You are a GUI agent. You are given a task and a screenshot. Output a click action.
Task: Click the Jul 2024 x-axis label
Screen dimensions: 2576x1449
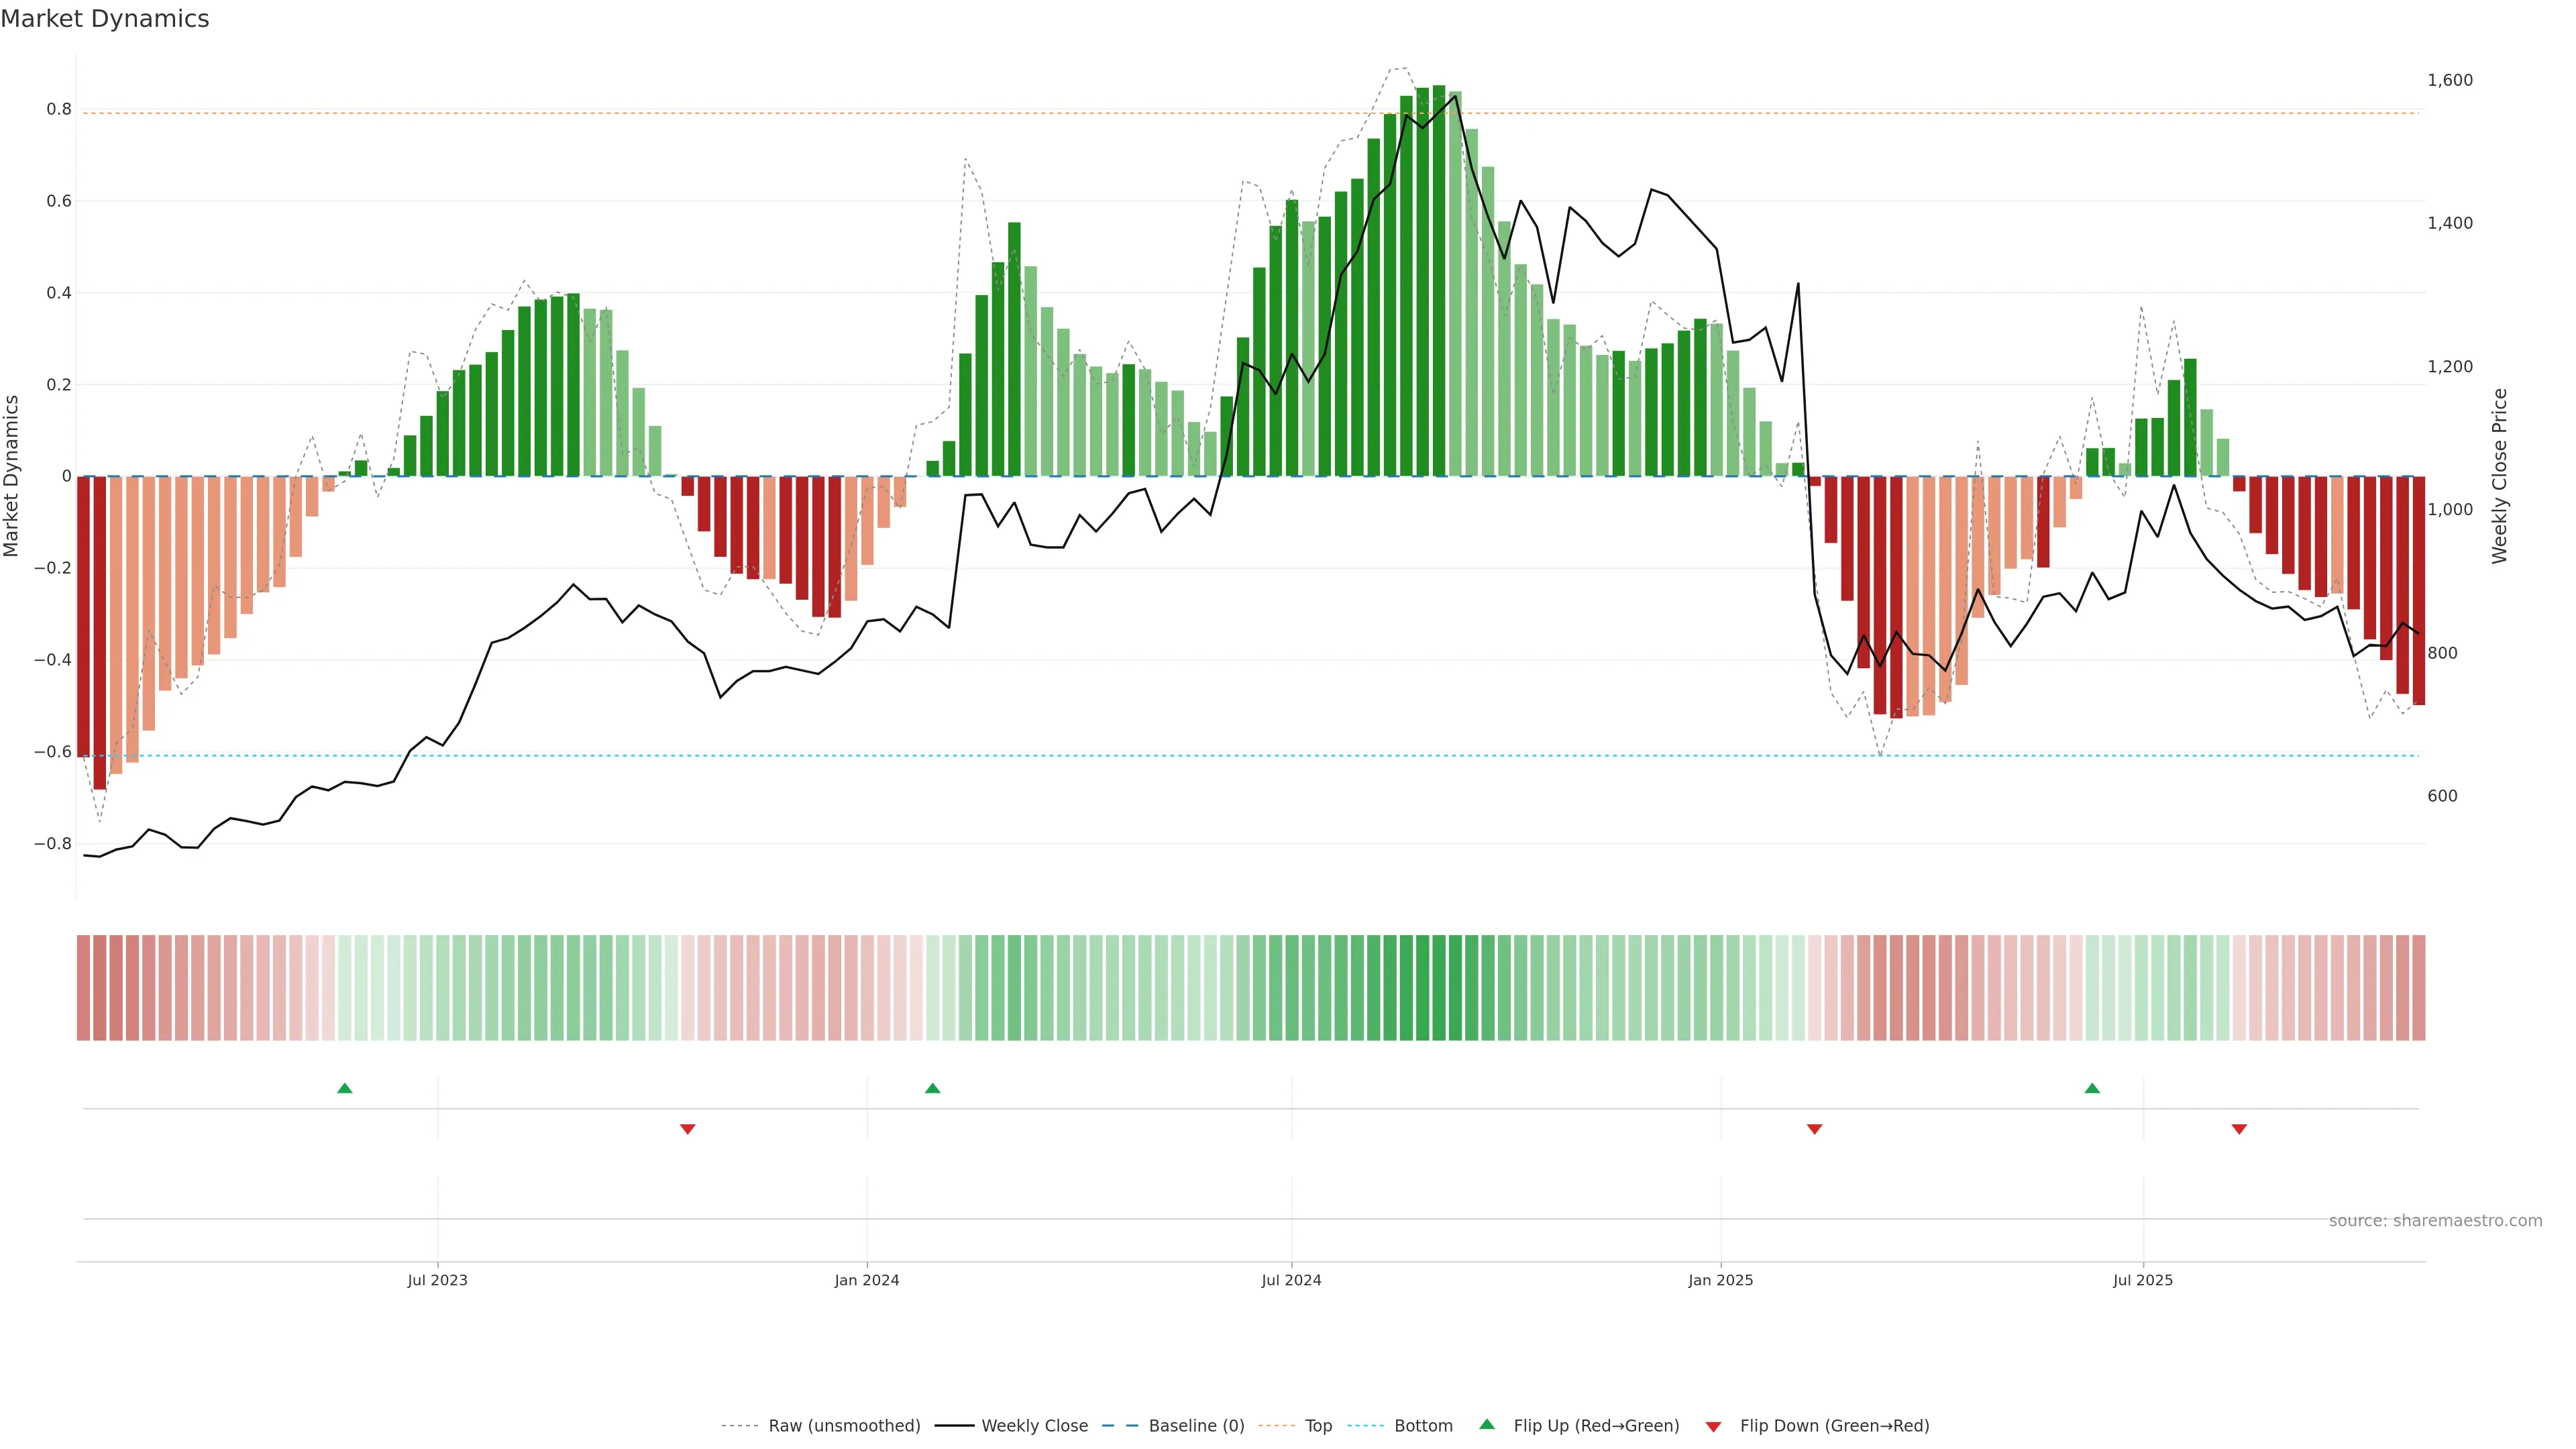pos(1291,1280)
